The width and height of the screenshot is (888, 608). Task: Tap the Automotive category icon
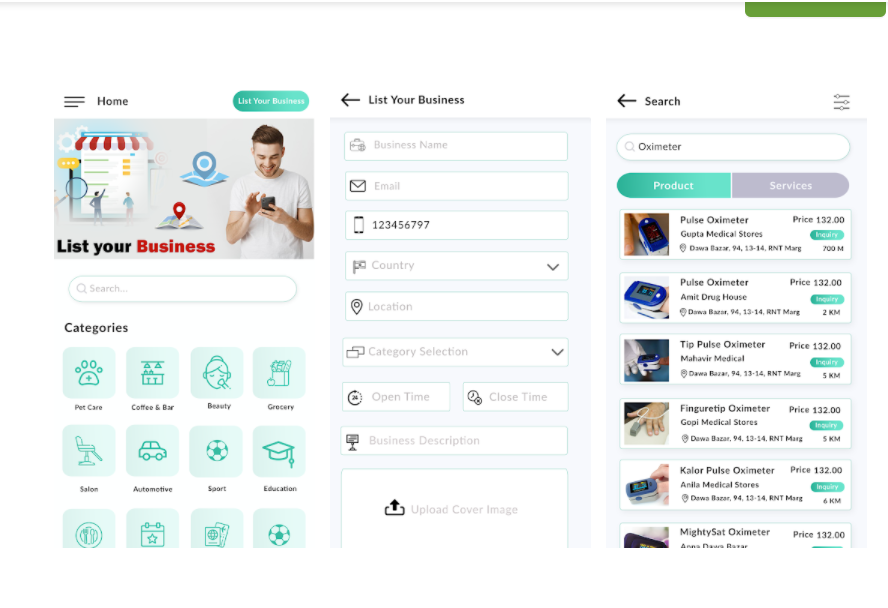point(152,452)
